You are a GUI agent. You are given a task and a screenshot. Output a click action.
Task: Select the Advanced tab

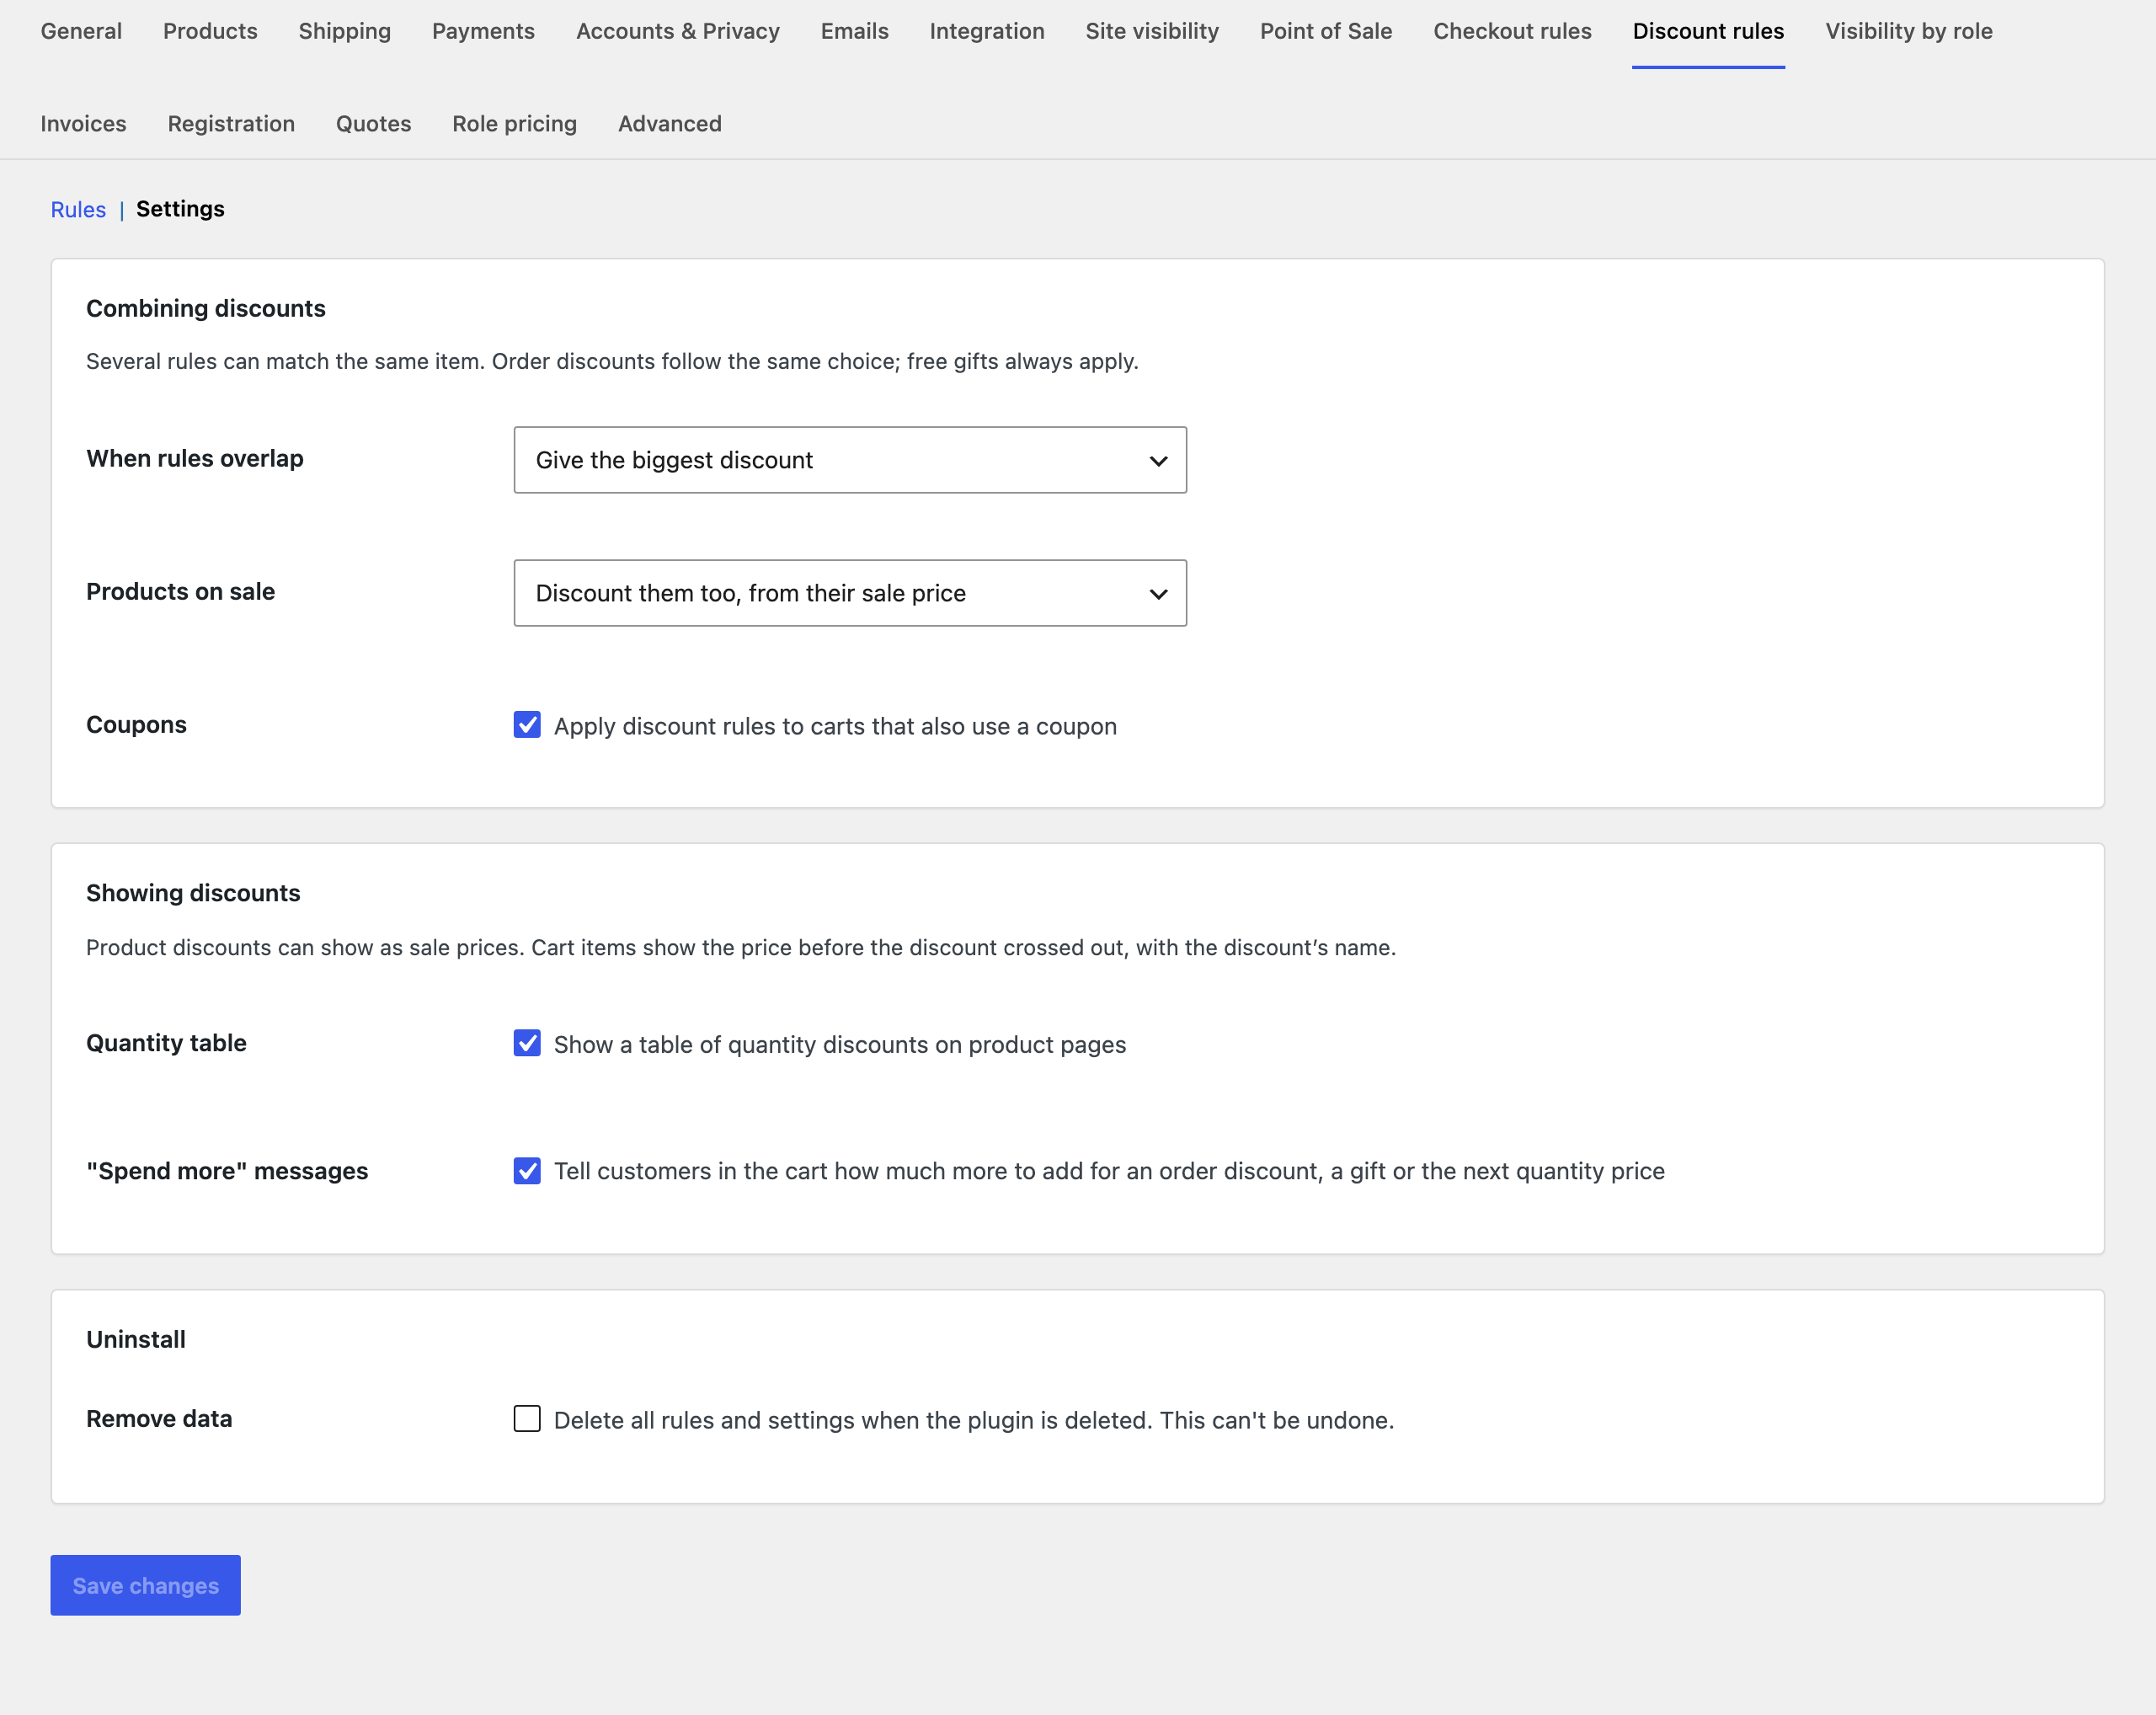coord(669,124)
